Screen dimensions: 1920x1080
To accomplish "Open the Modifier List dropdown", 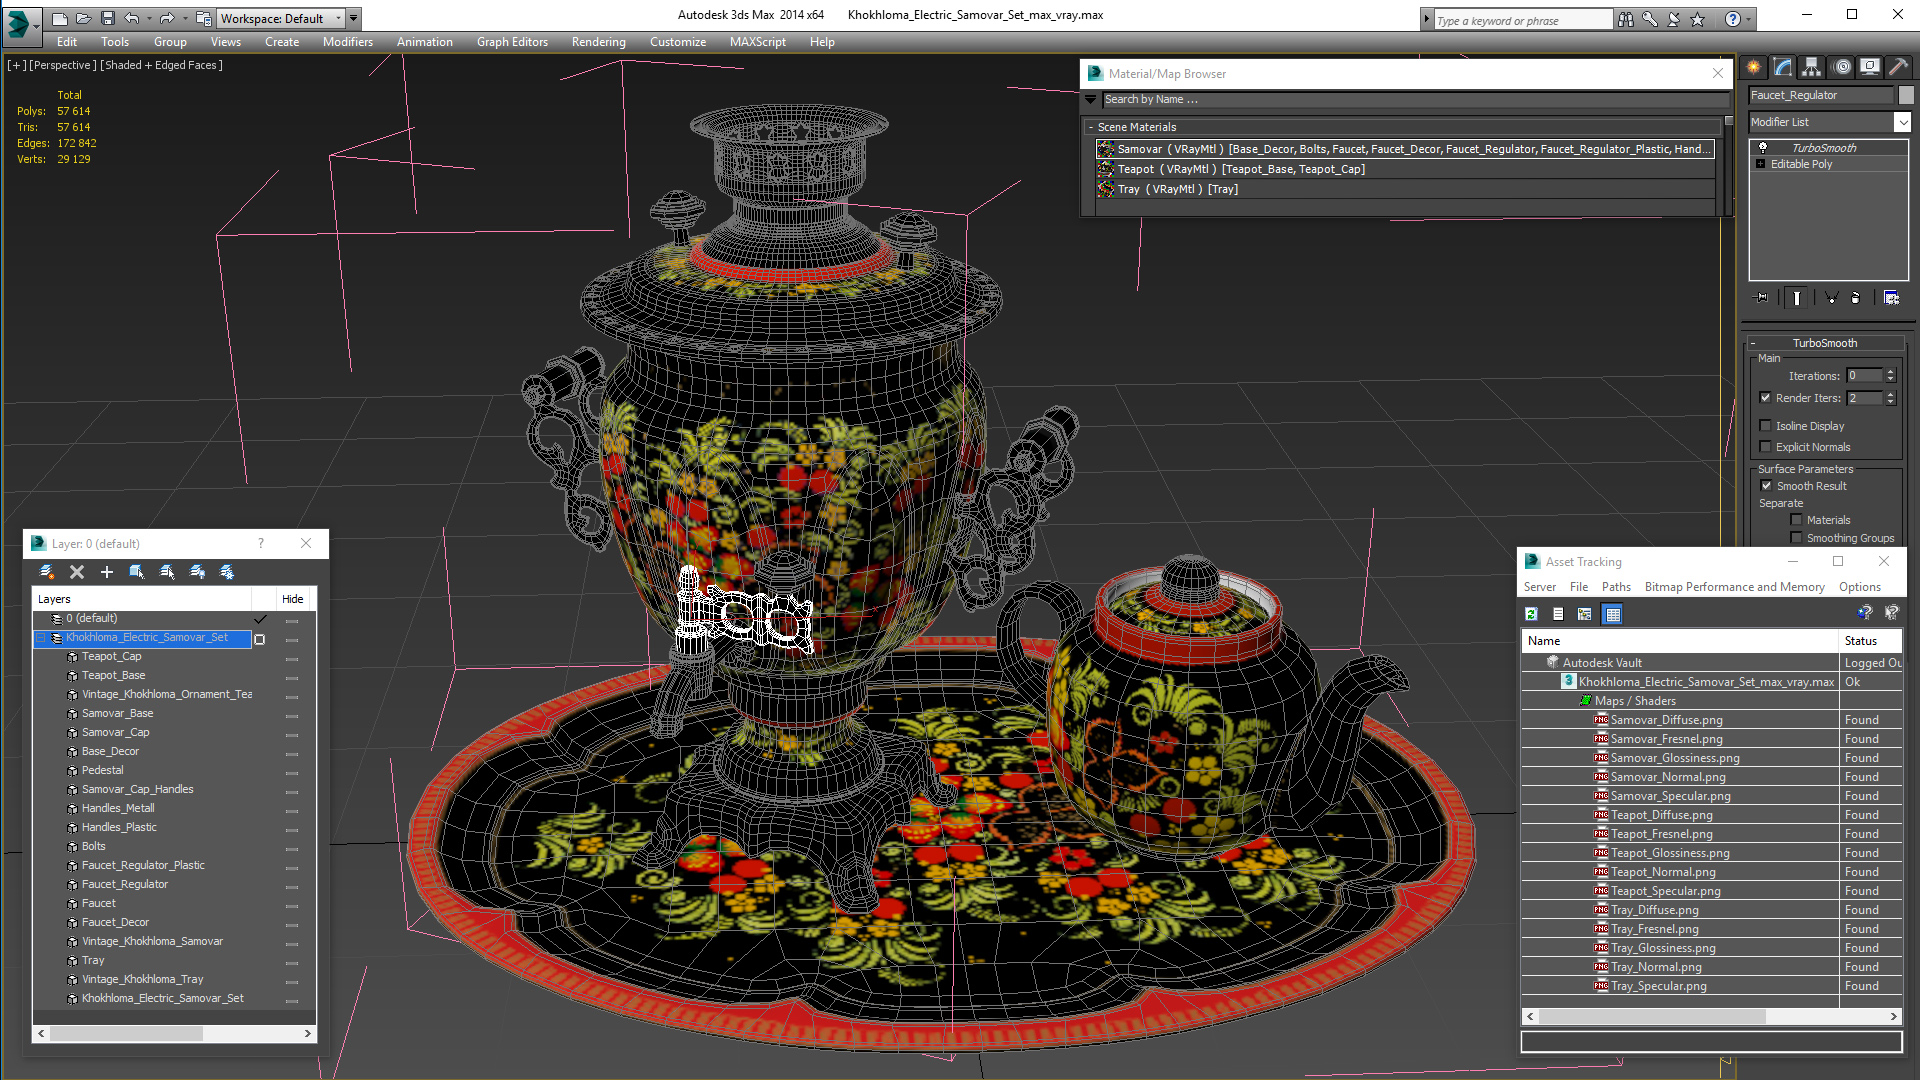I will [1901, 122].
